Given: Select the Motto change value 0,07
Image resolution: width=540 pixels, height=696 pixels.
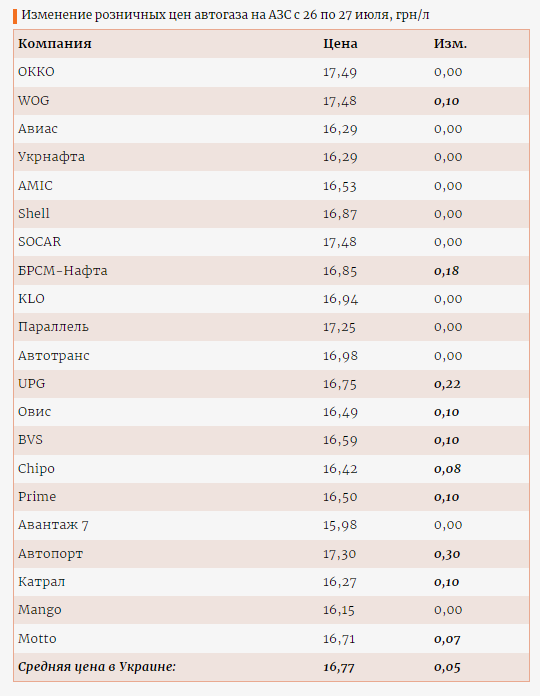Looking at the screenshot, I should (447, 639).
